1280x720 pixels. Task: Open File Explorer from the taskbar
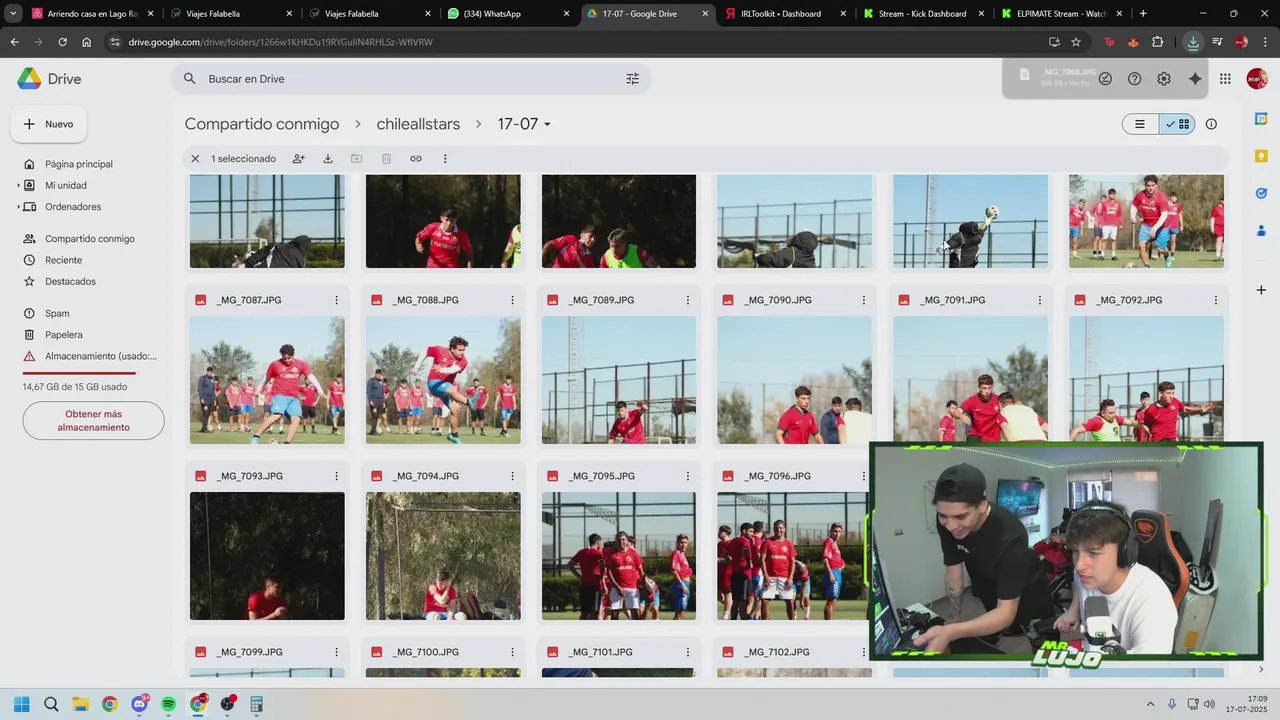tap(80, 704)
